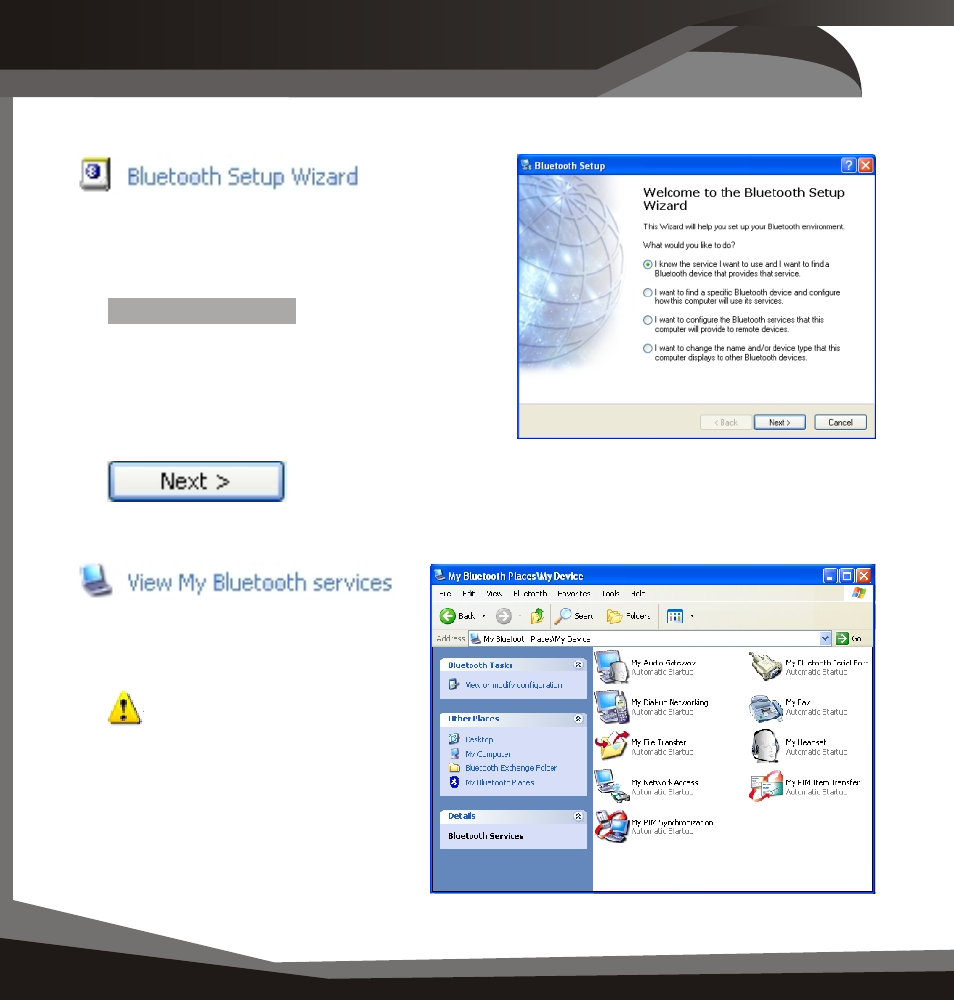Viewport: 954px width, 1000px height.
Task: Click the Forward arrow toolbar button
Action: pos(504,615)
